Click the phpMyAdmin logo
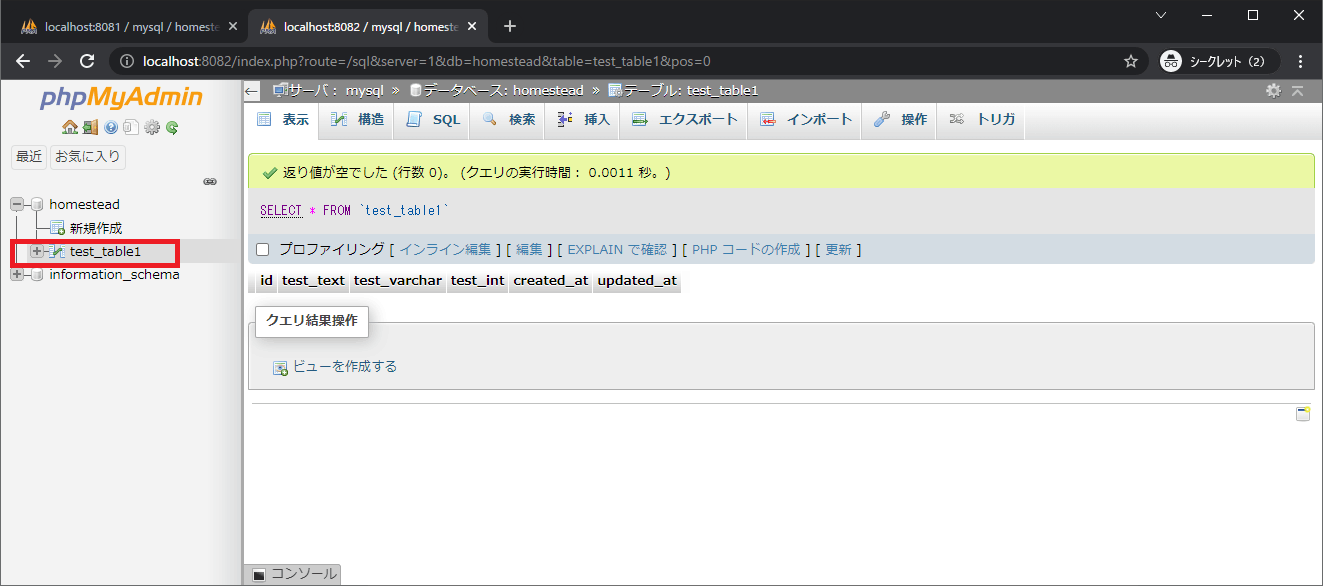Viewport: 1323px width, 586px height. [x=121, y=97]
